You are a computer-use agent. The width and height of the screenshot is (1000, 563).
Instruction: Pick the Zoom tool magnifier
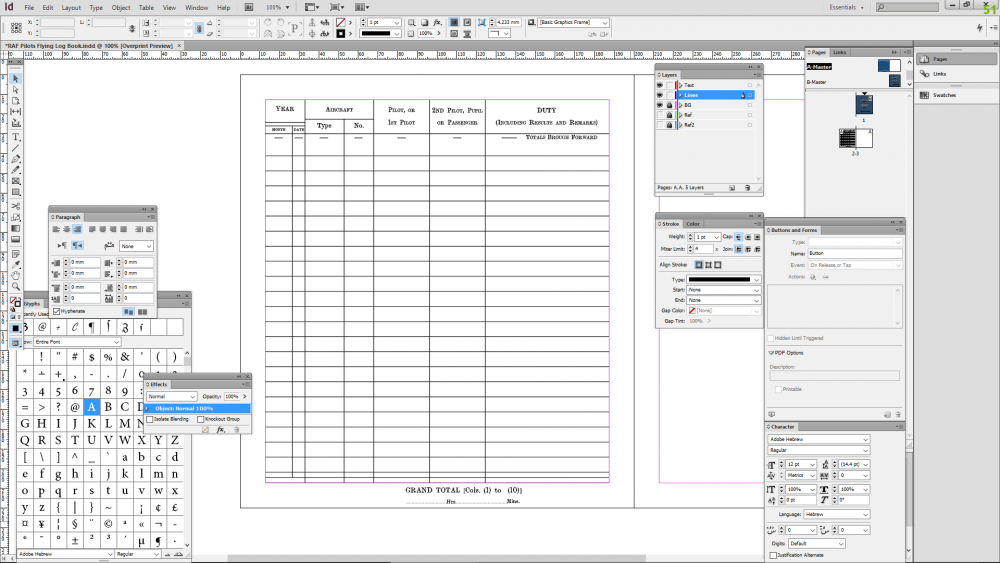[16, 286]
